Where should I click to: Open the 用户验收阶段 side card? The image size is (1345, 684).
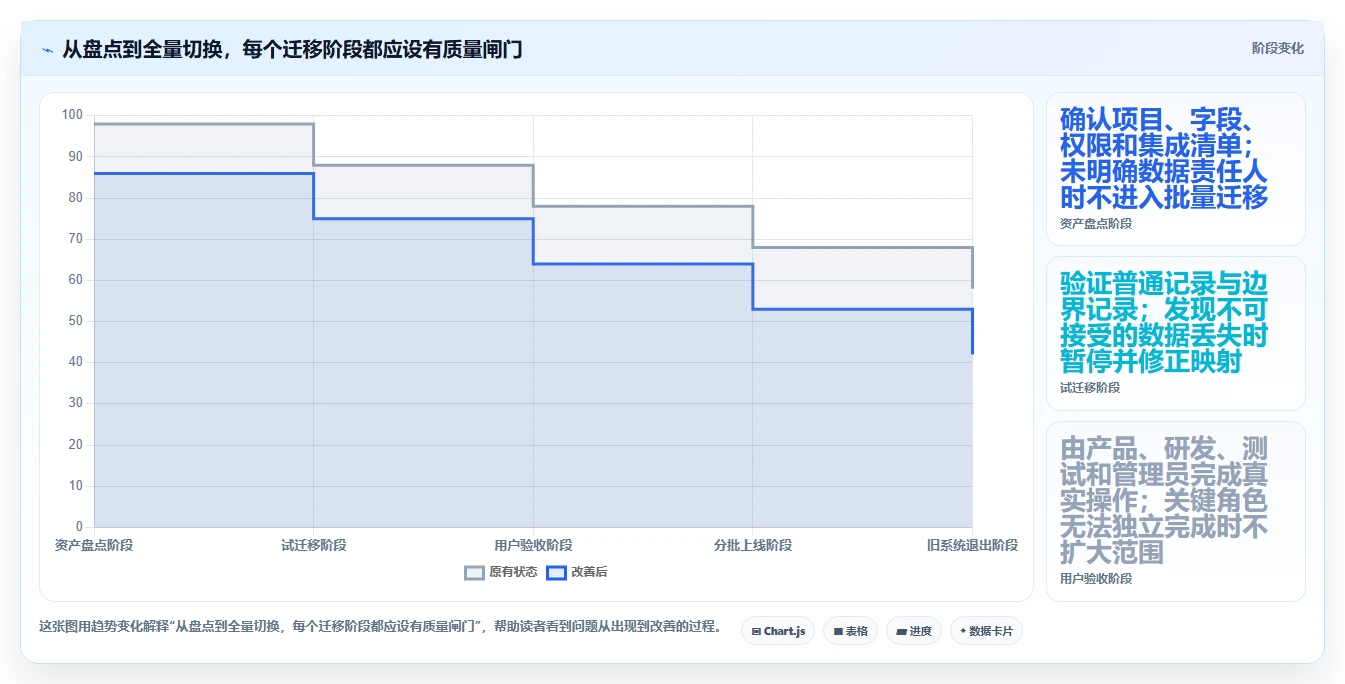coord(1175,512)
